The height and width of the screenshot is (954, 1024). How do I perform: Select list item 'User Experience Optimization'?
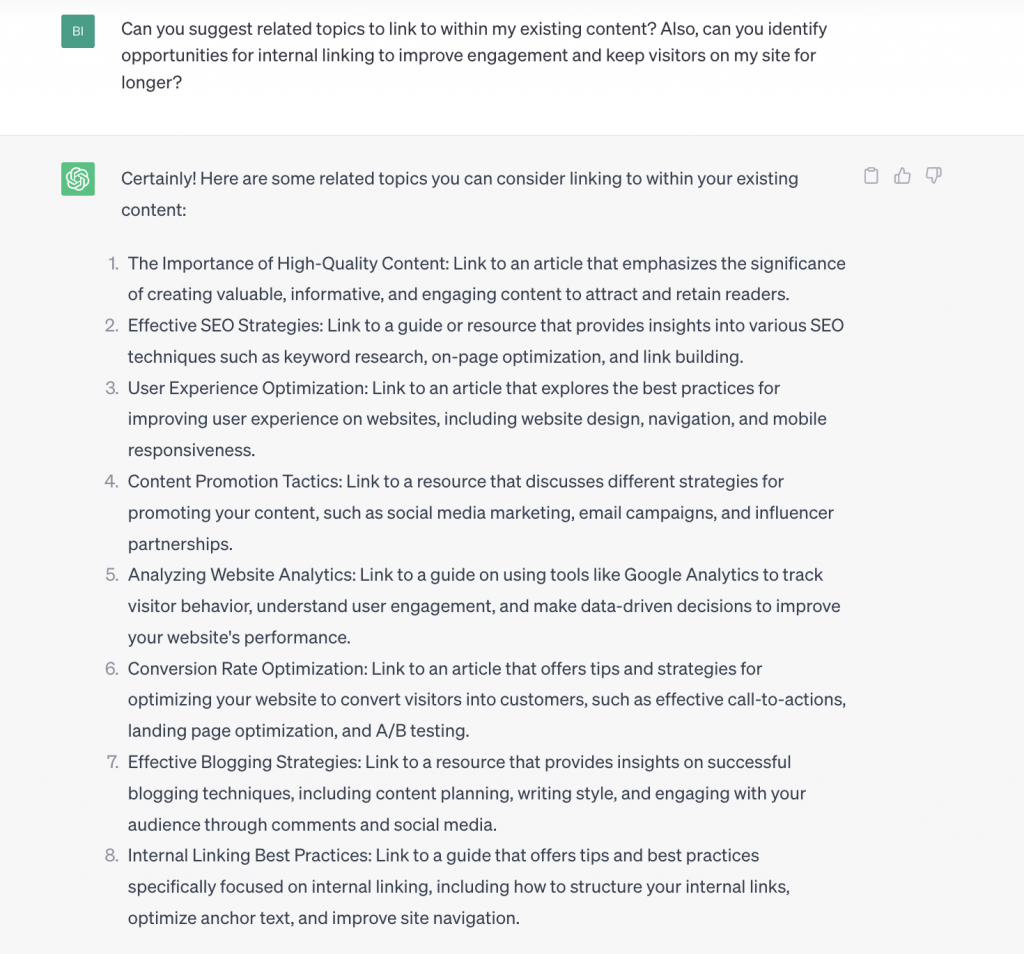(x=477, y=419)
